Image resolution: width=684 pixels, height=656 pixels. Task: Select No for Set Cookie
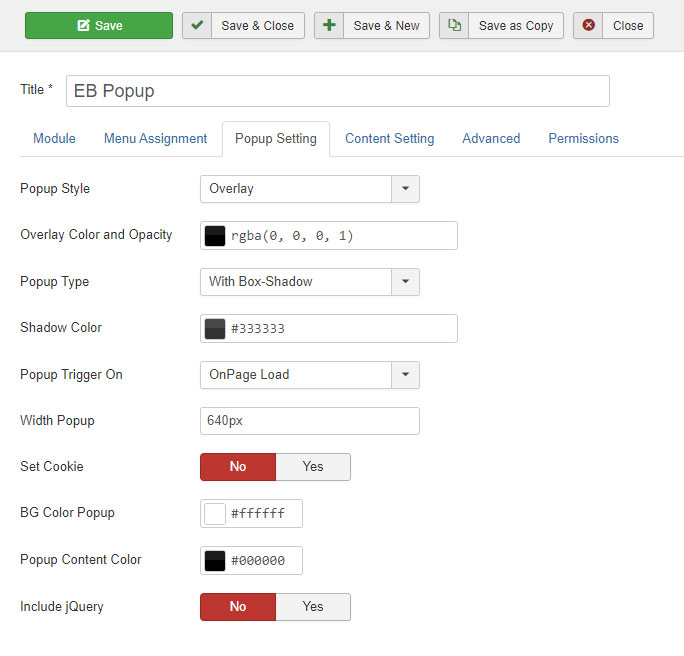238,467
